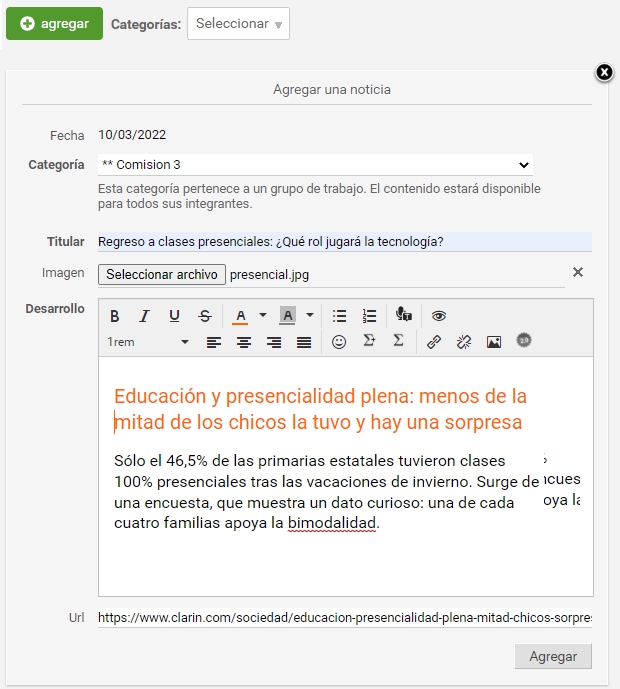Center-align the text
The image size is (620, 689).
tap(244, 342)
